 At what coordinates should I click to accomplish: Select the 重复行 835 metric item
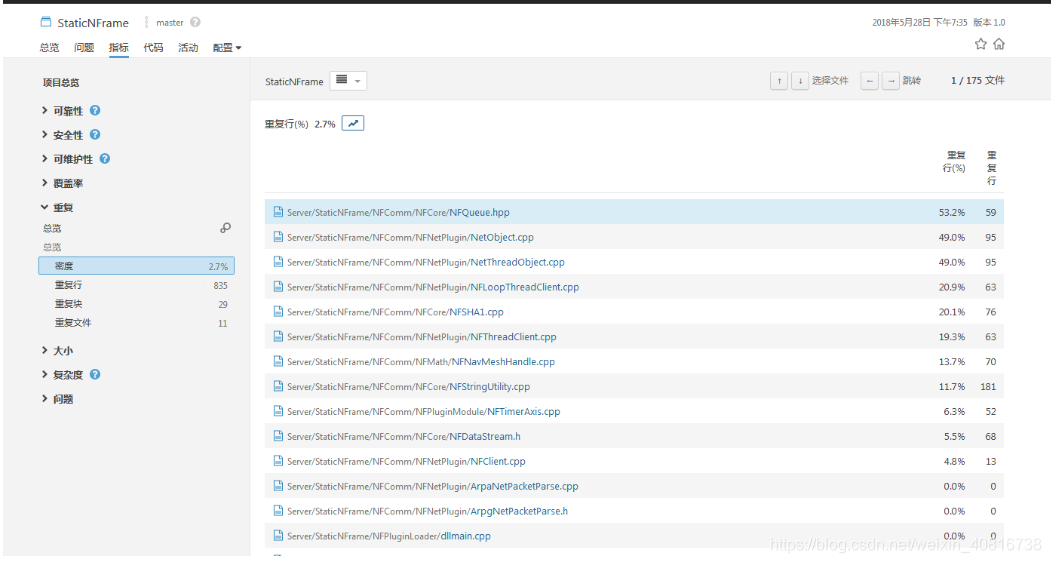click(x=137, y=285)
